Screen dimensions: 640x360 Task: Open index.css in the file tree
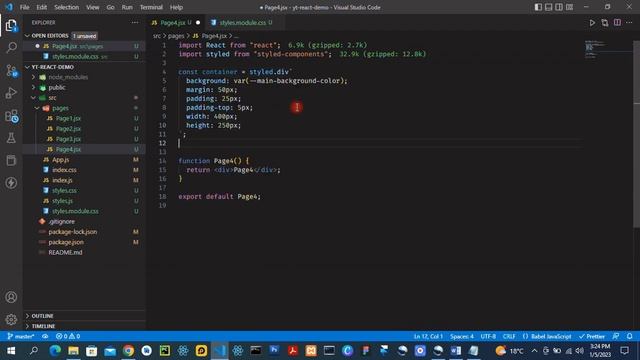coord(64,170)
